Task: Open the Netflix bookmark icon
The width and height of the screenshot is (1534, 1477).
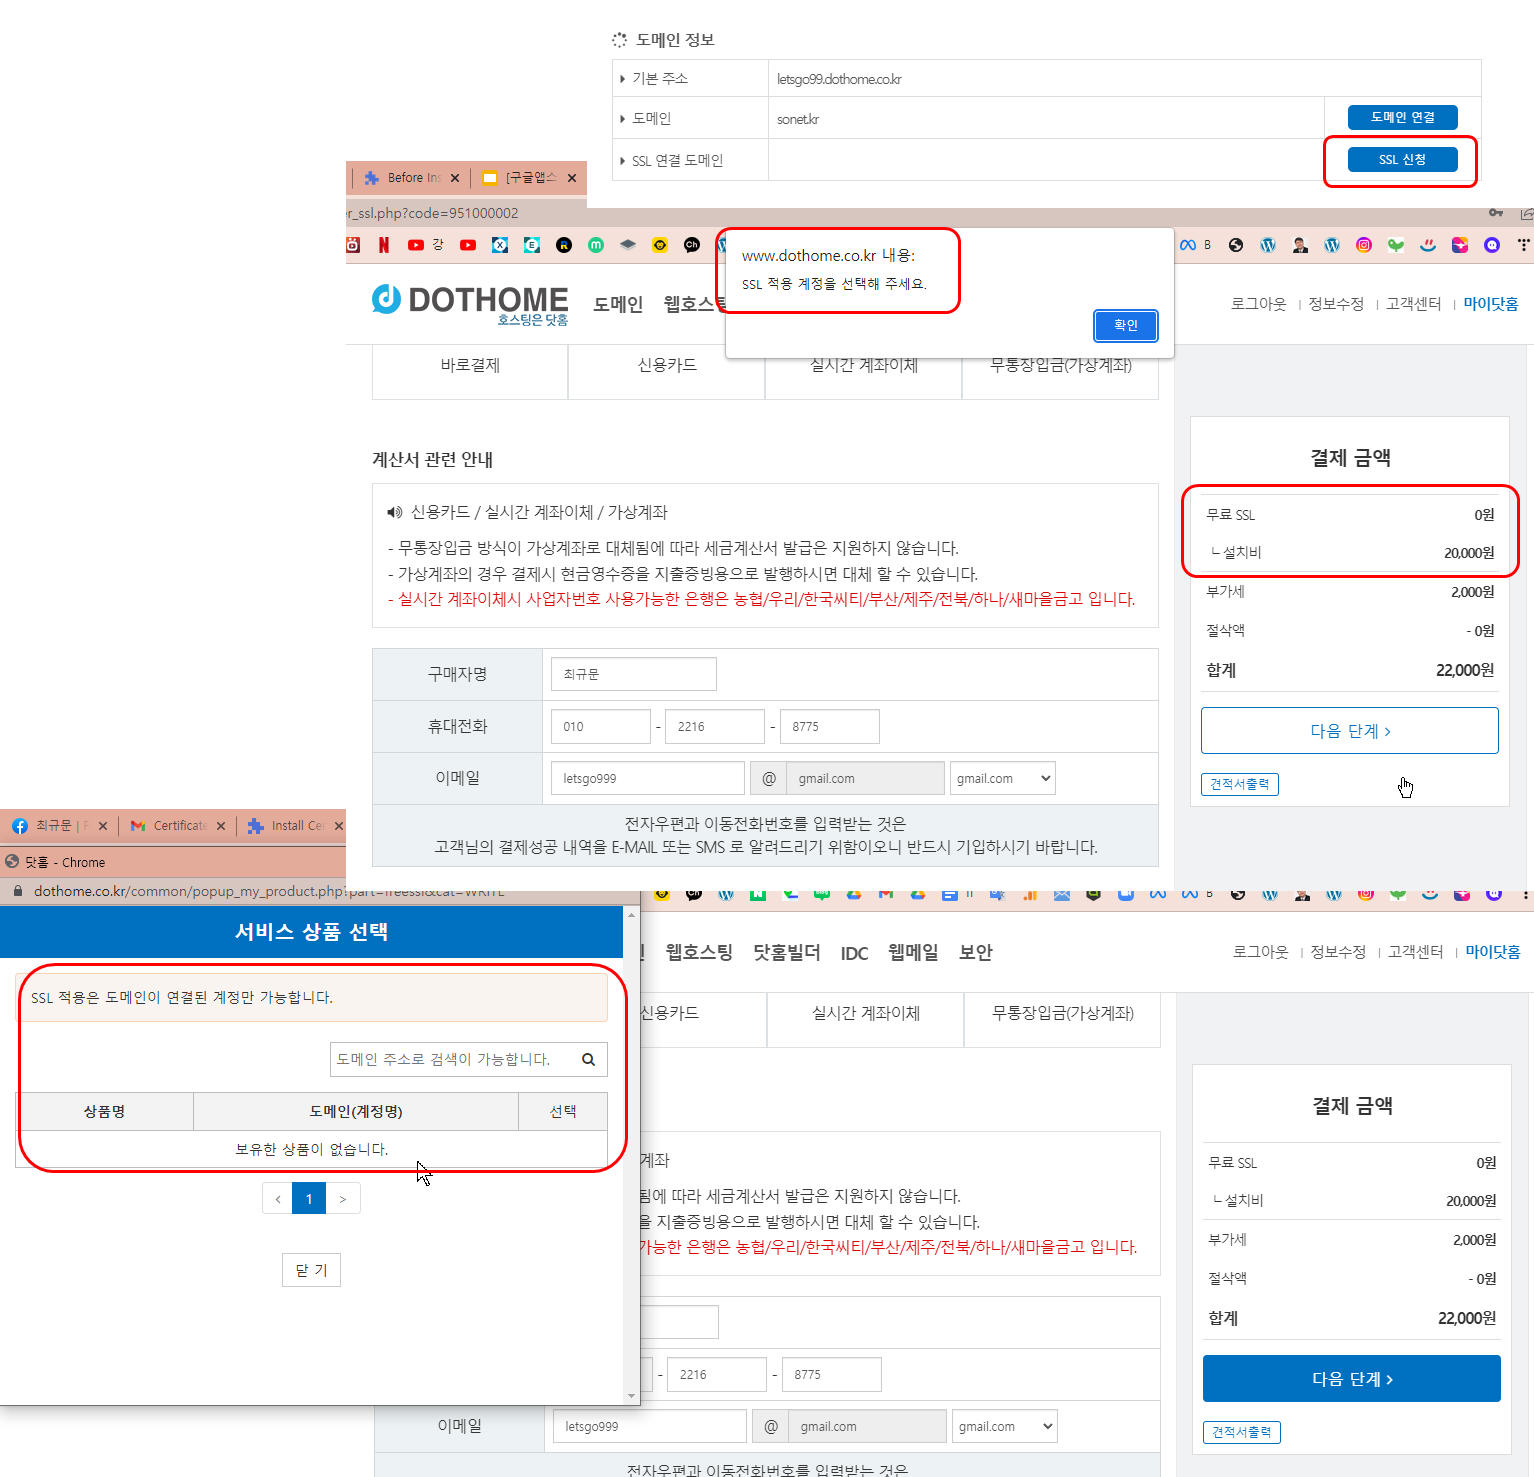Action: (x=384, y=245)
